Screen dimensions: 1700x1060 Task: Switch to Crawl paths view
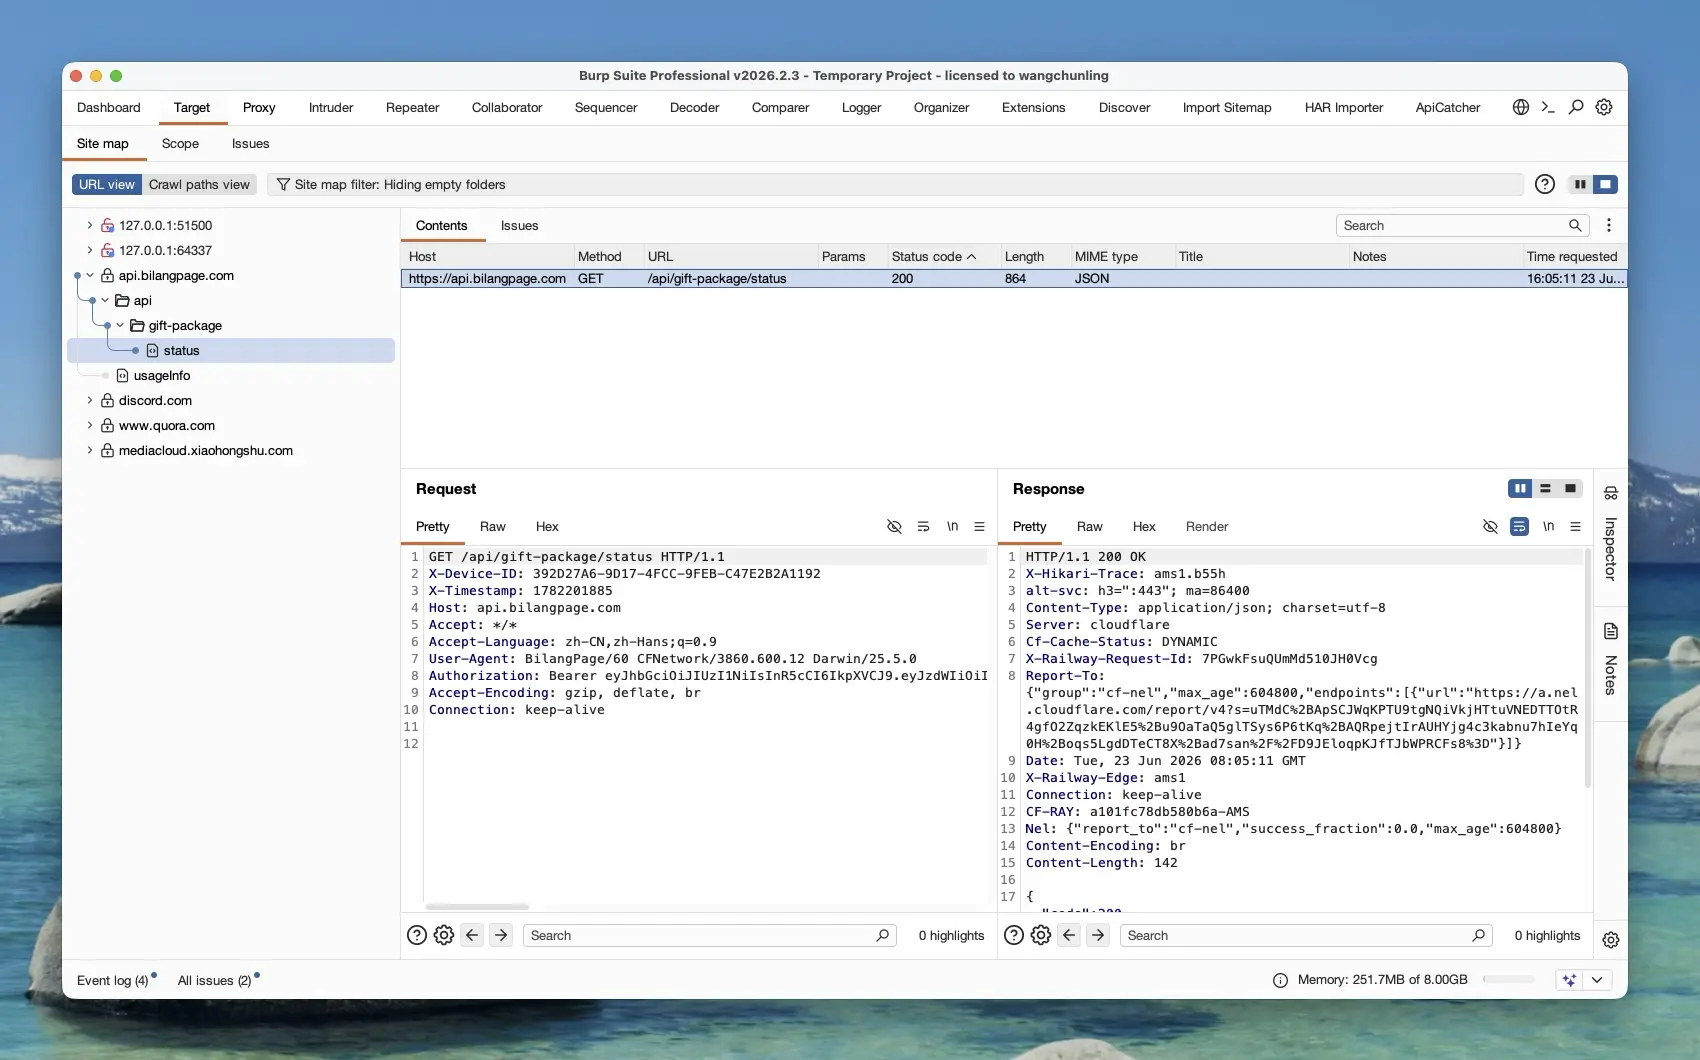point(199,184)
